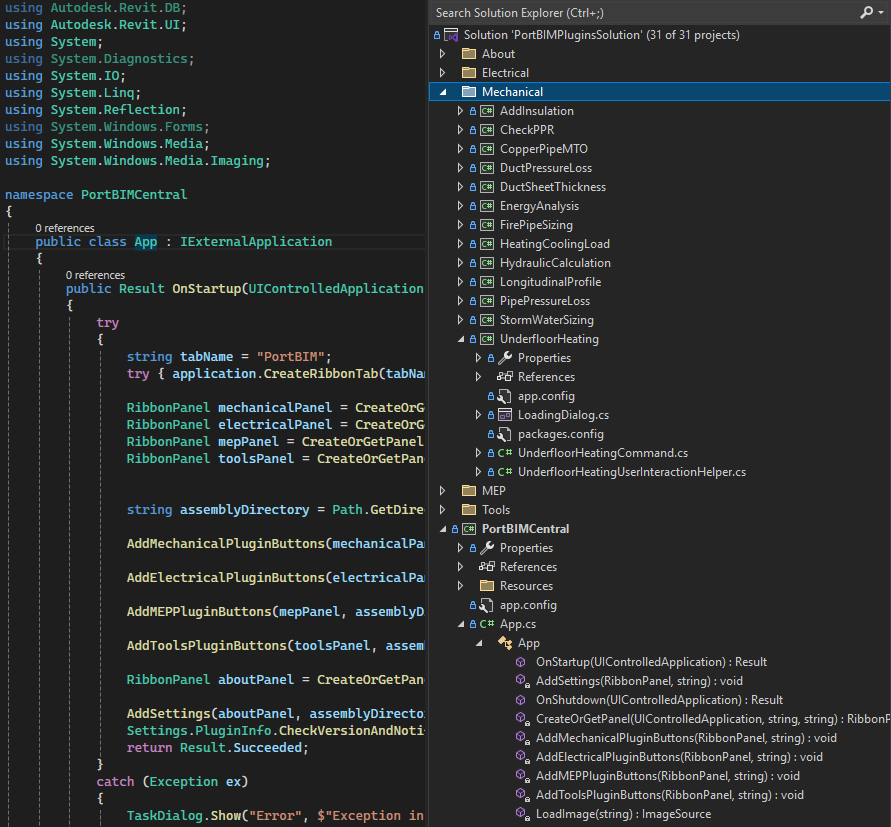
Task: Click the wrench icon for PortBIMCentral Properties
Action: click(x=487, y=548)
